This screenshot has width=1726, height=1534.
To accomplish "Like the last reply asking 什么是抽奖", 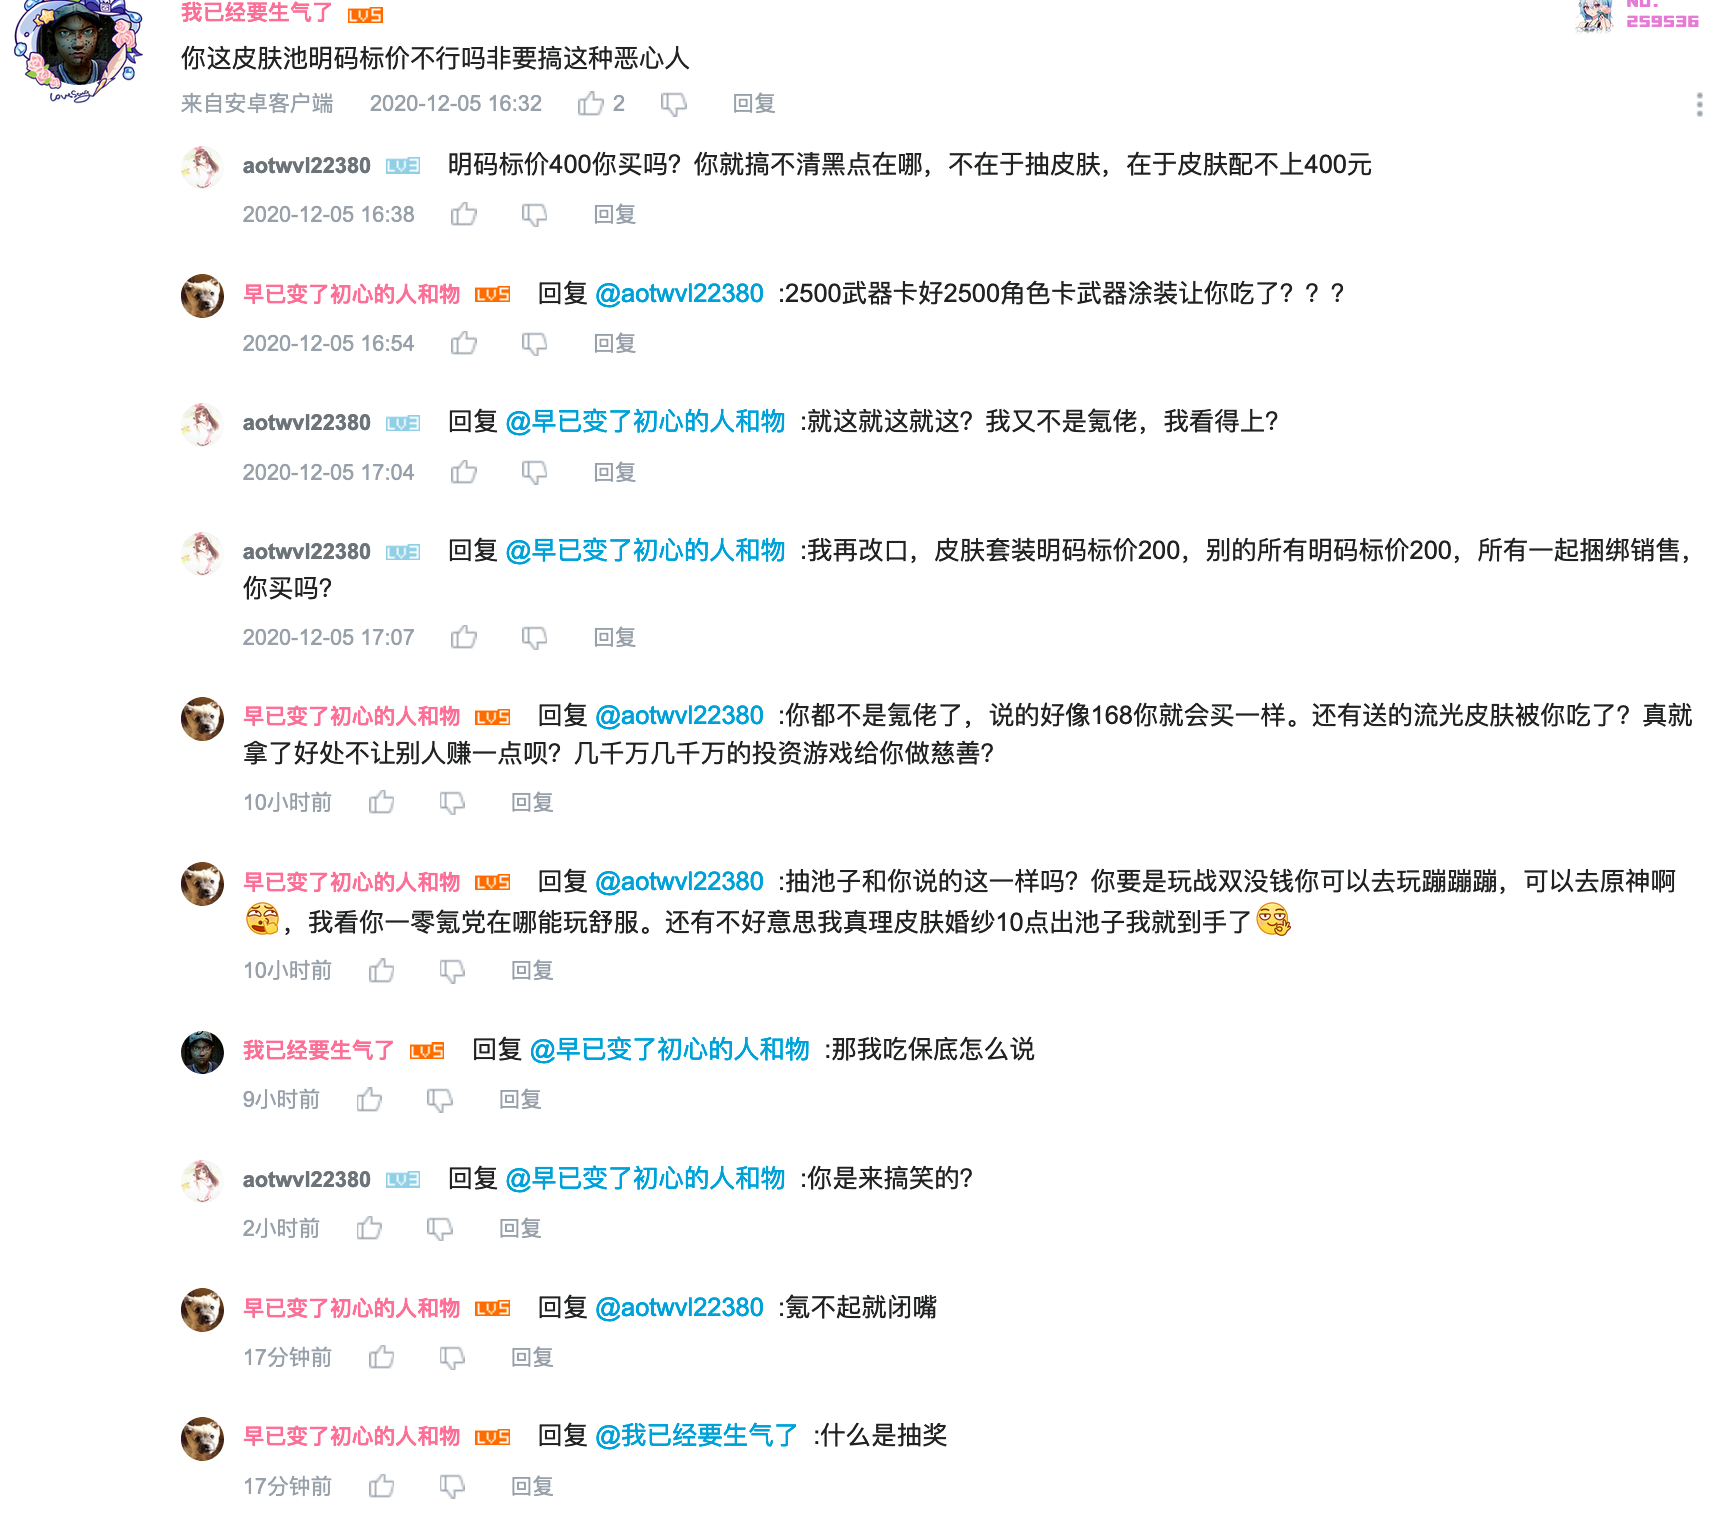I will coord(381,1486).
